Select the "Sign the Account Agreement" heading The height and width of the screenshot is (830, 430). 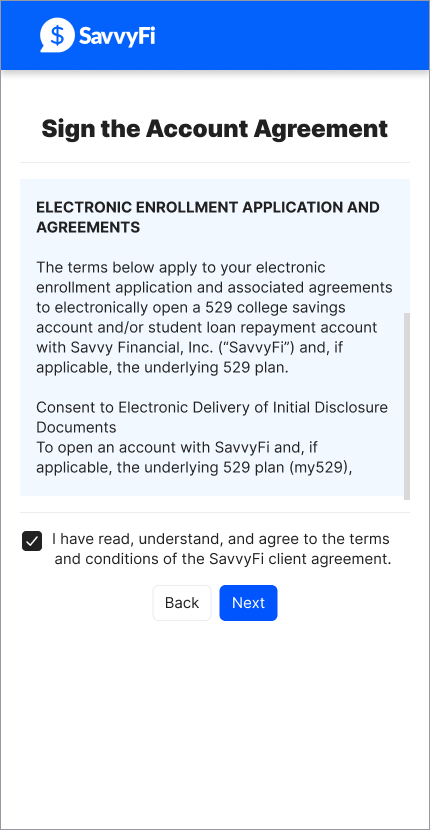coord(214,129)
